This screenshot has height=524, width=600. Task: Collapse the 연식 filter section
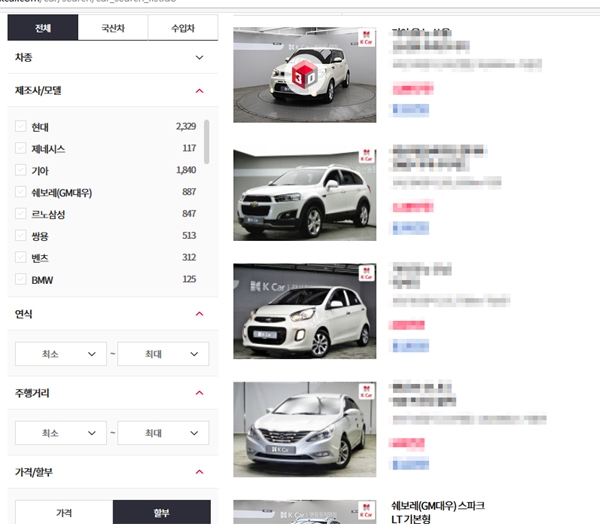(x=199, y=314)
